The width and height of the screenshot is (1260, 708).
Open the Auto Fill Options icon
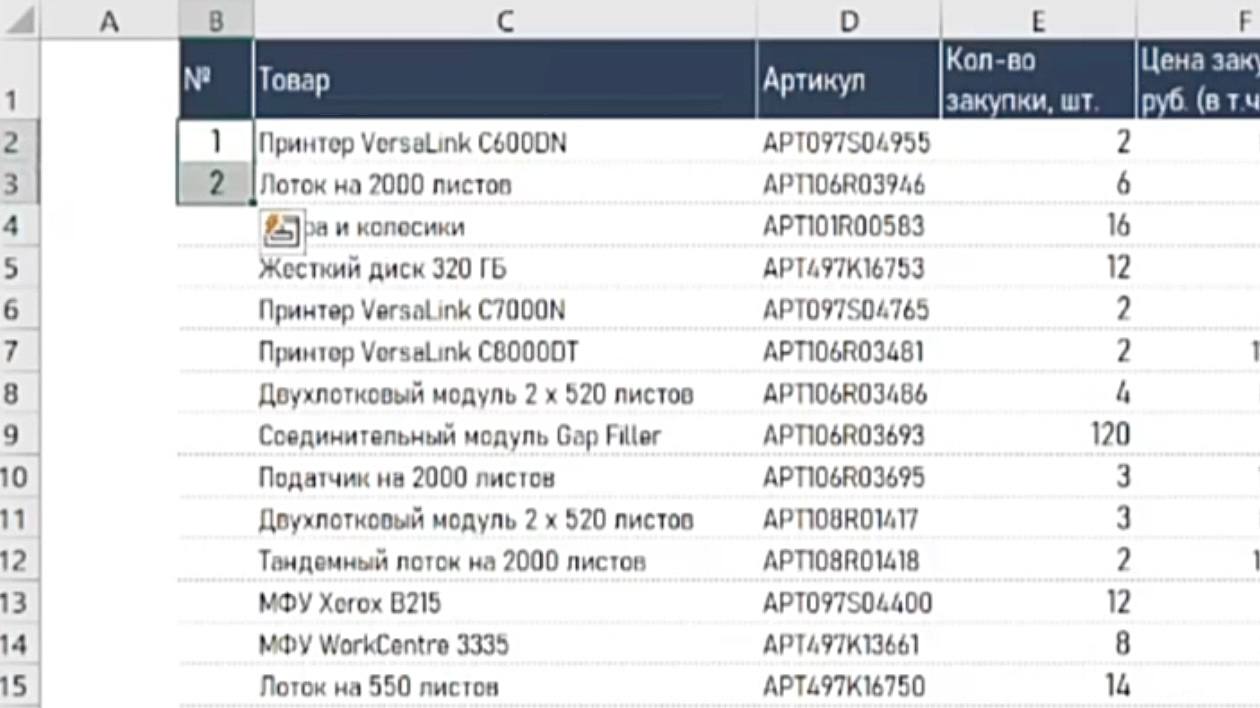283,230
